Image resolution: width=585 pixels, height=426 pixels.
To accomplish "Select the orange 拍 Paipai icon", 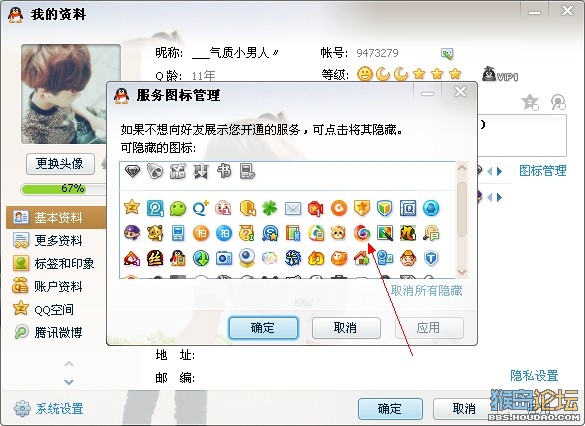I will tap(201, 234).
